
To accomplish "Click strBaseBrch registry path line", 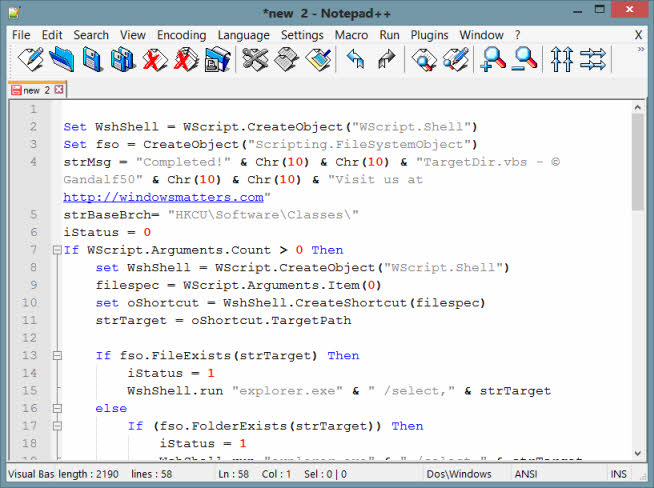I will point(211,215).
